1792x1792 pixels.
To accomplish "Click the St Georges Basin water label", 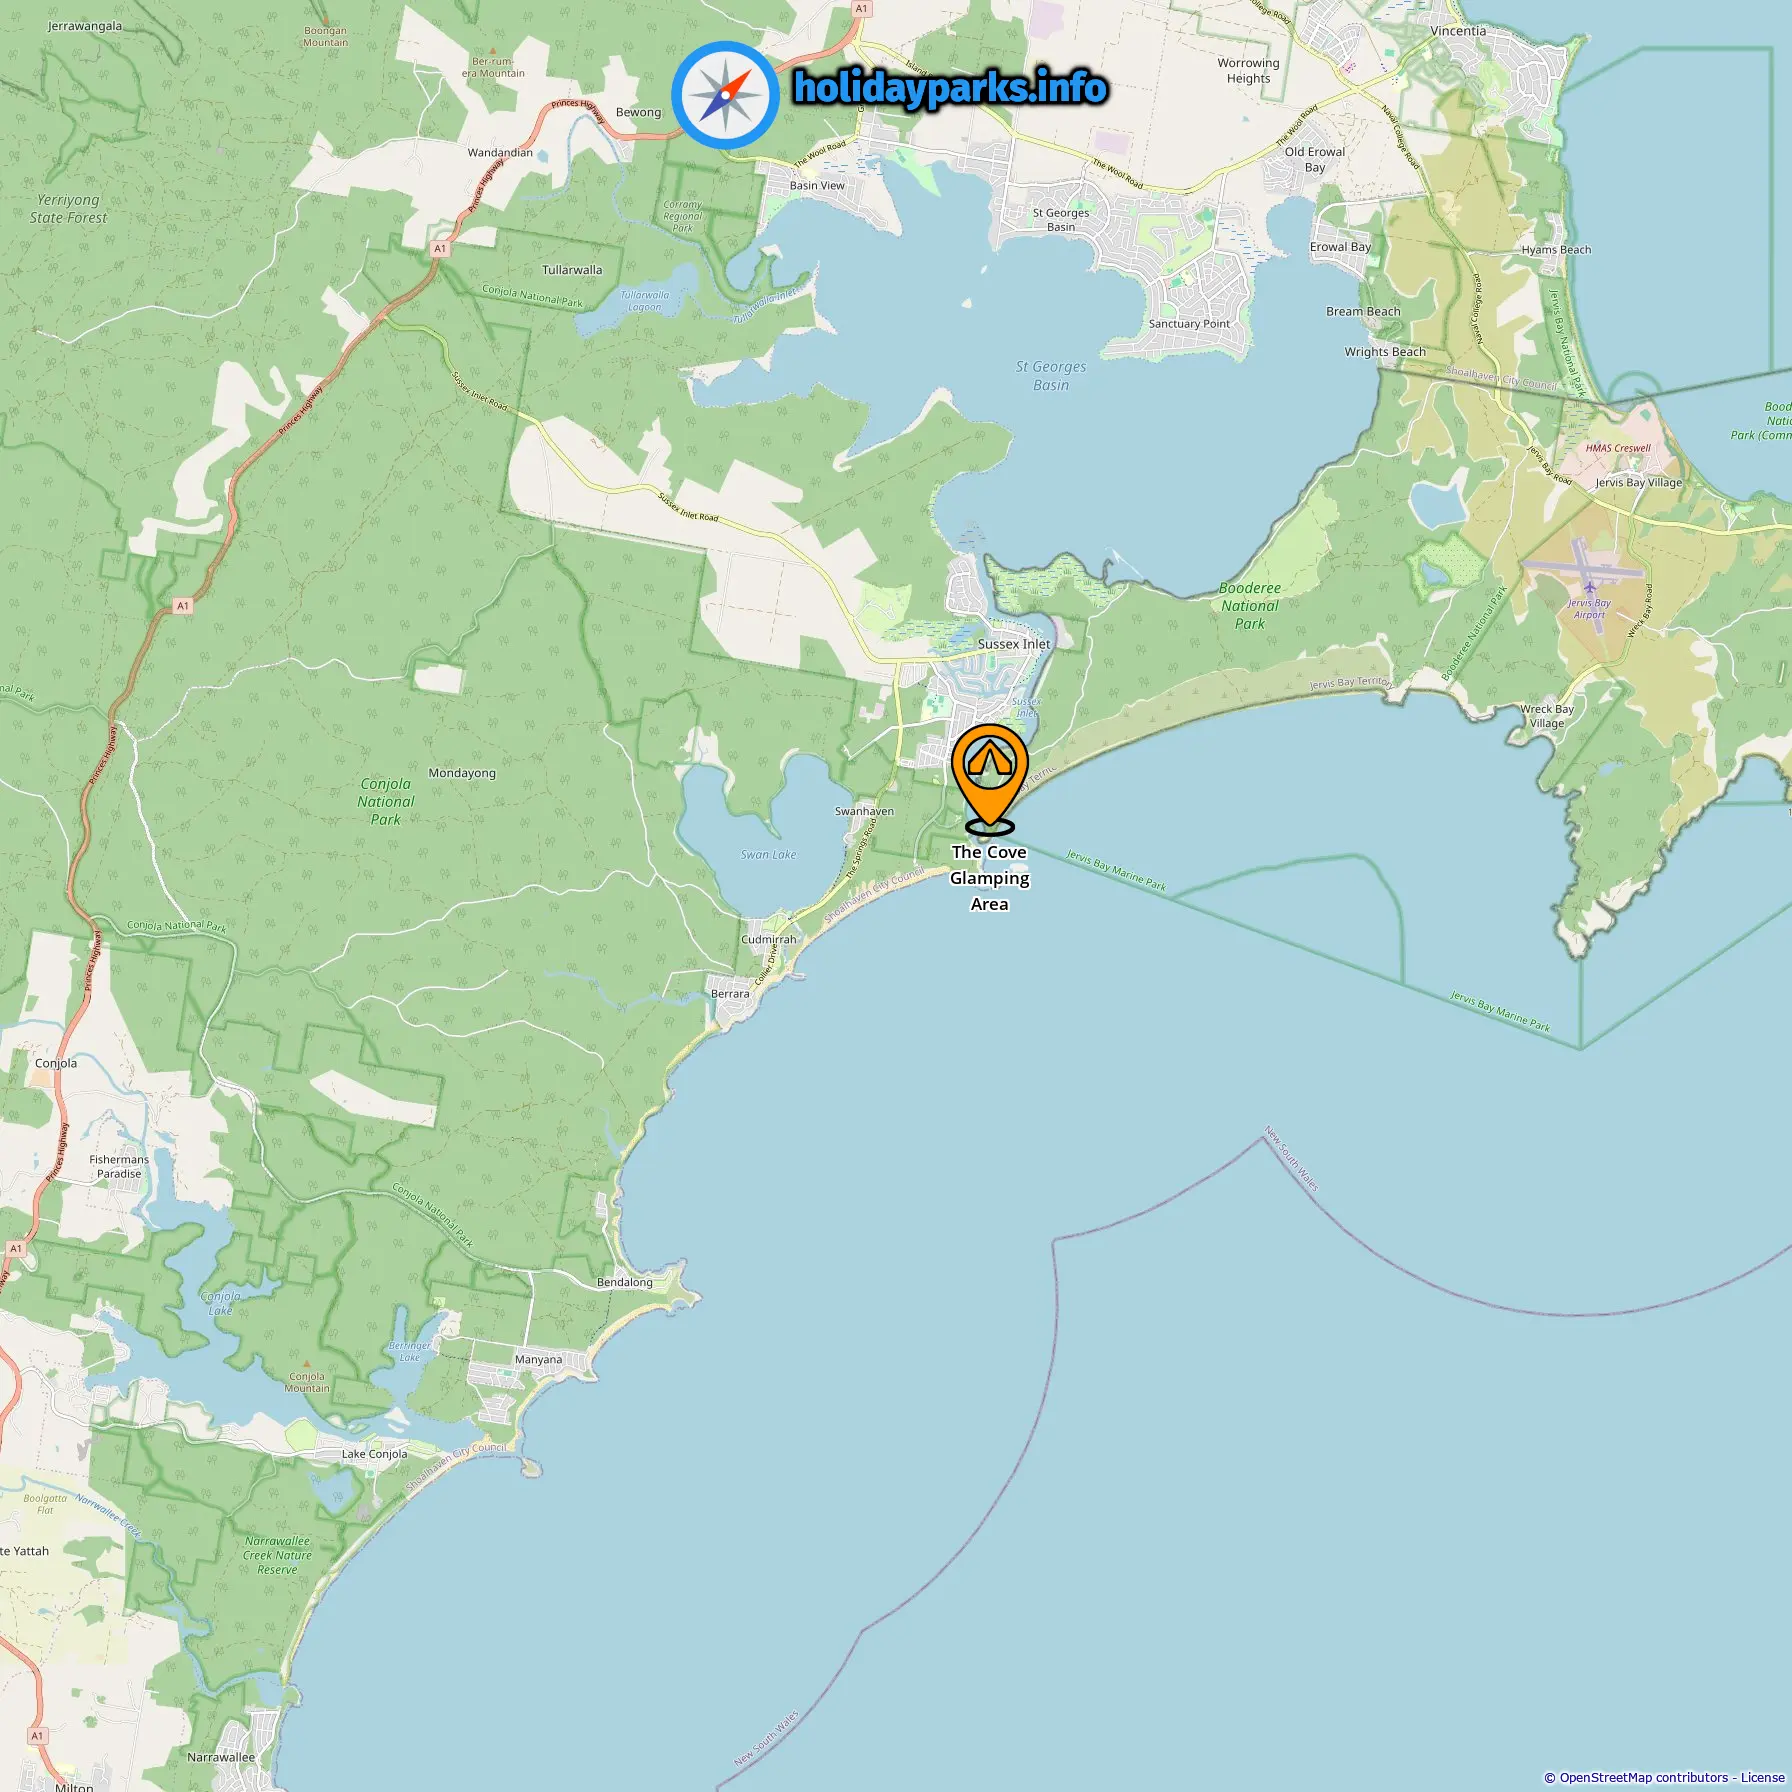I will pos(1051,376).
